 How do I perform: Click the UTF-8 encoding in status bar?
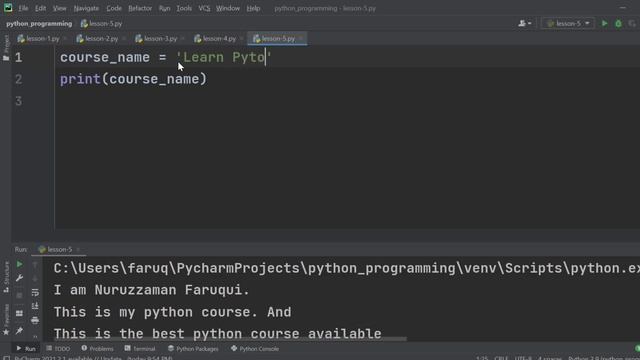point(523,358)
